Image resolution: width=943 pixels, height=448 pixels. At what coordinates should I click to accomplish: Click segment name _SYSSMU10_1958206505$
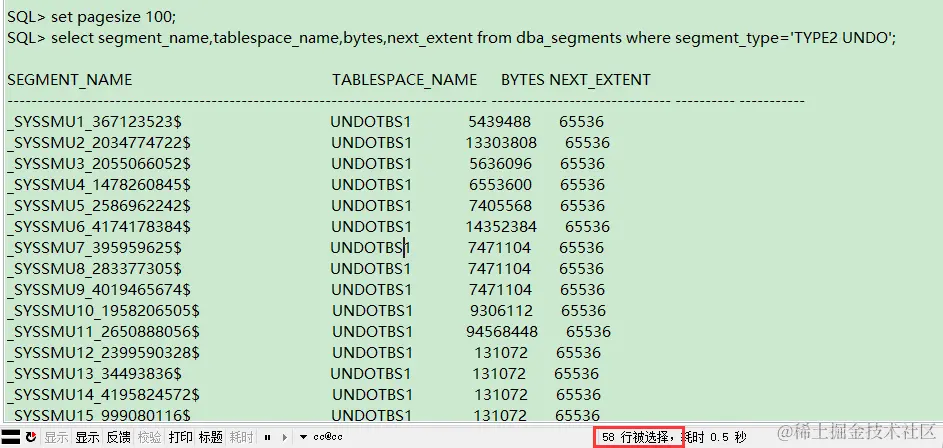[103, 311]
